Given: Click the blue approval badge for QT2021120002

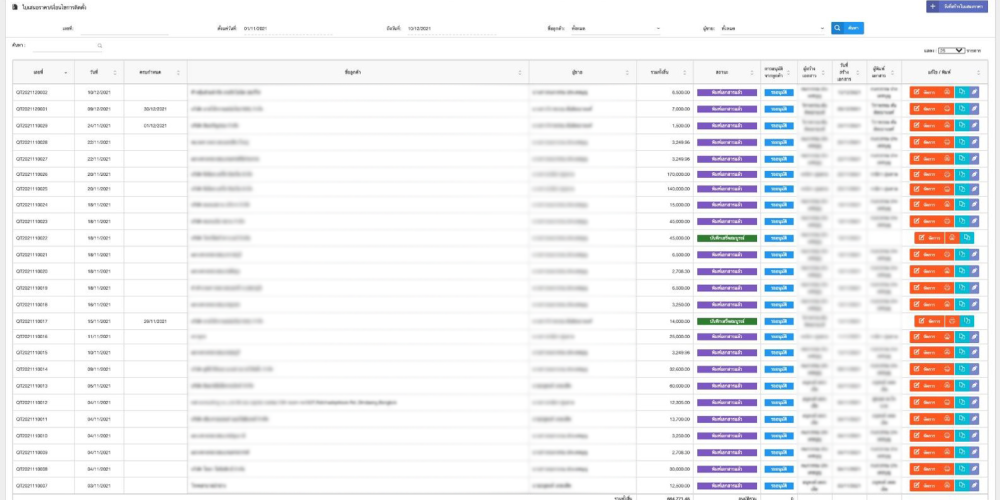Looking at the screenshot, I should click(779, 92).
